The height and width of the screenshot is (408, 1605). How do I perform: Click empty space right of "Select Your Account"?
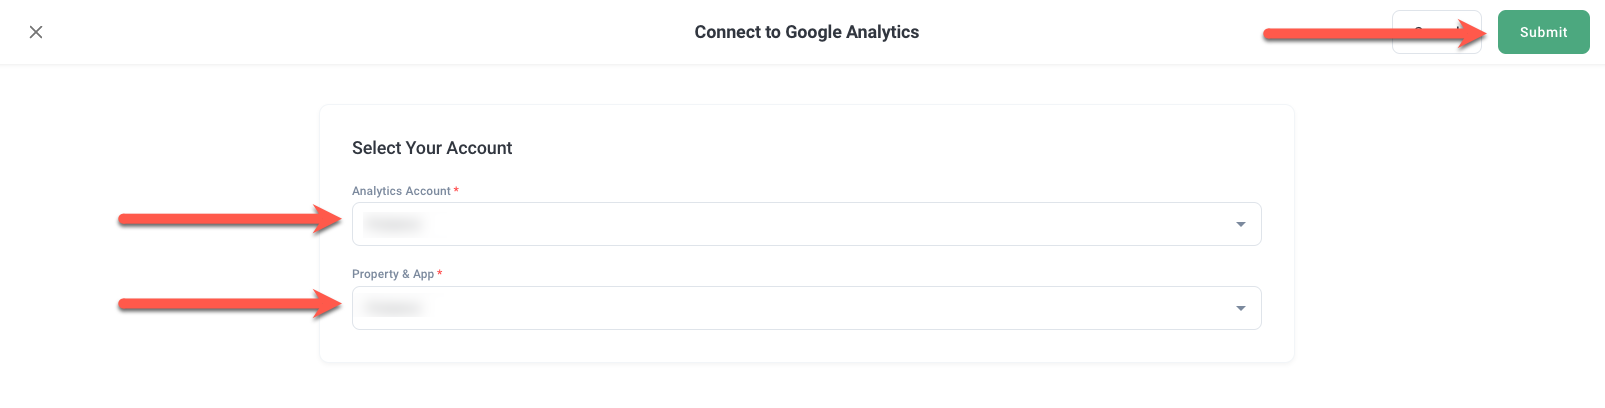tap(900, 148)
